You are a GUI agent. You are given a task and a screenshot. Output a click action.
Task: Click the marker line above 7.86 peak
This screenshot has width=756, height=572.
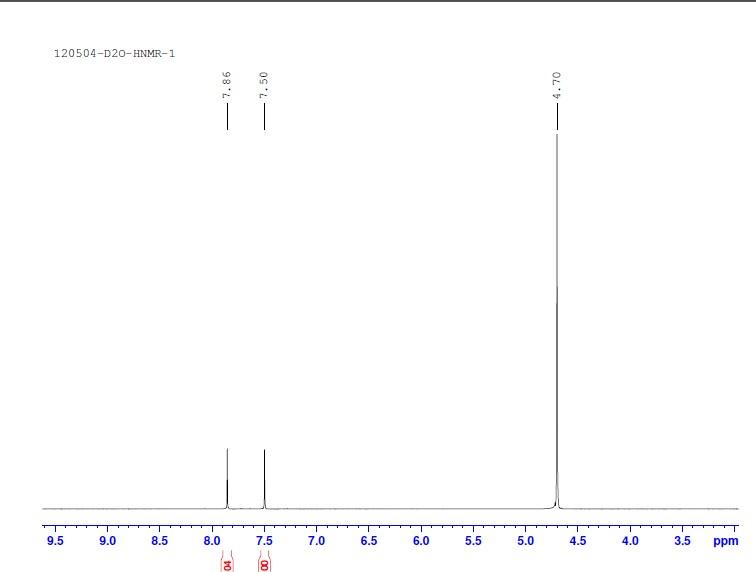[x=227, y=116]
